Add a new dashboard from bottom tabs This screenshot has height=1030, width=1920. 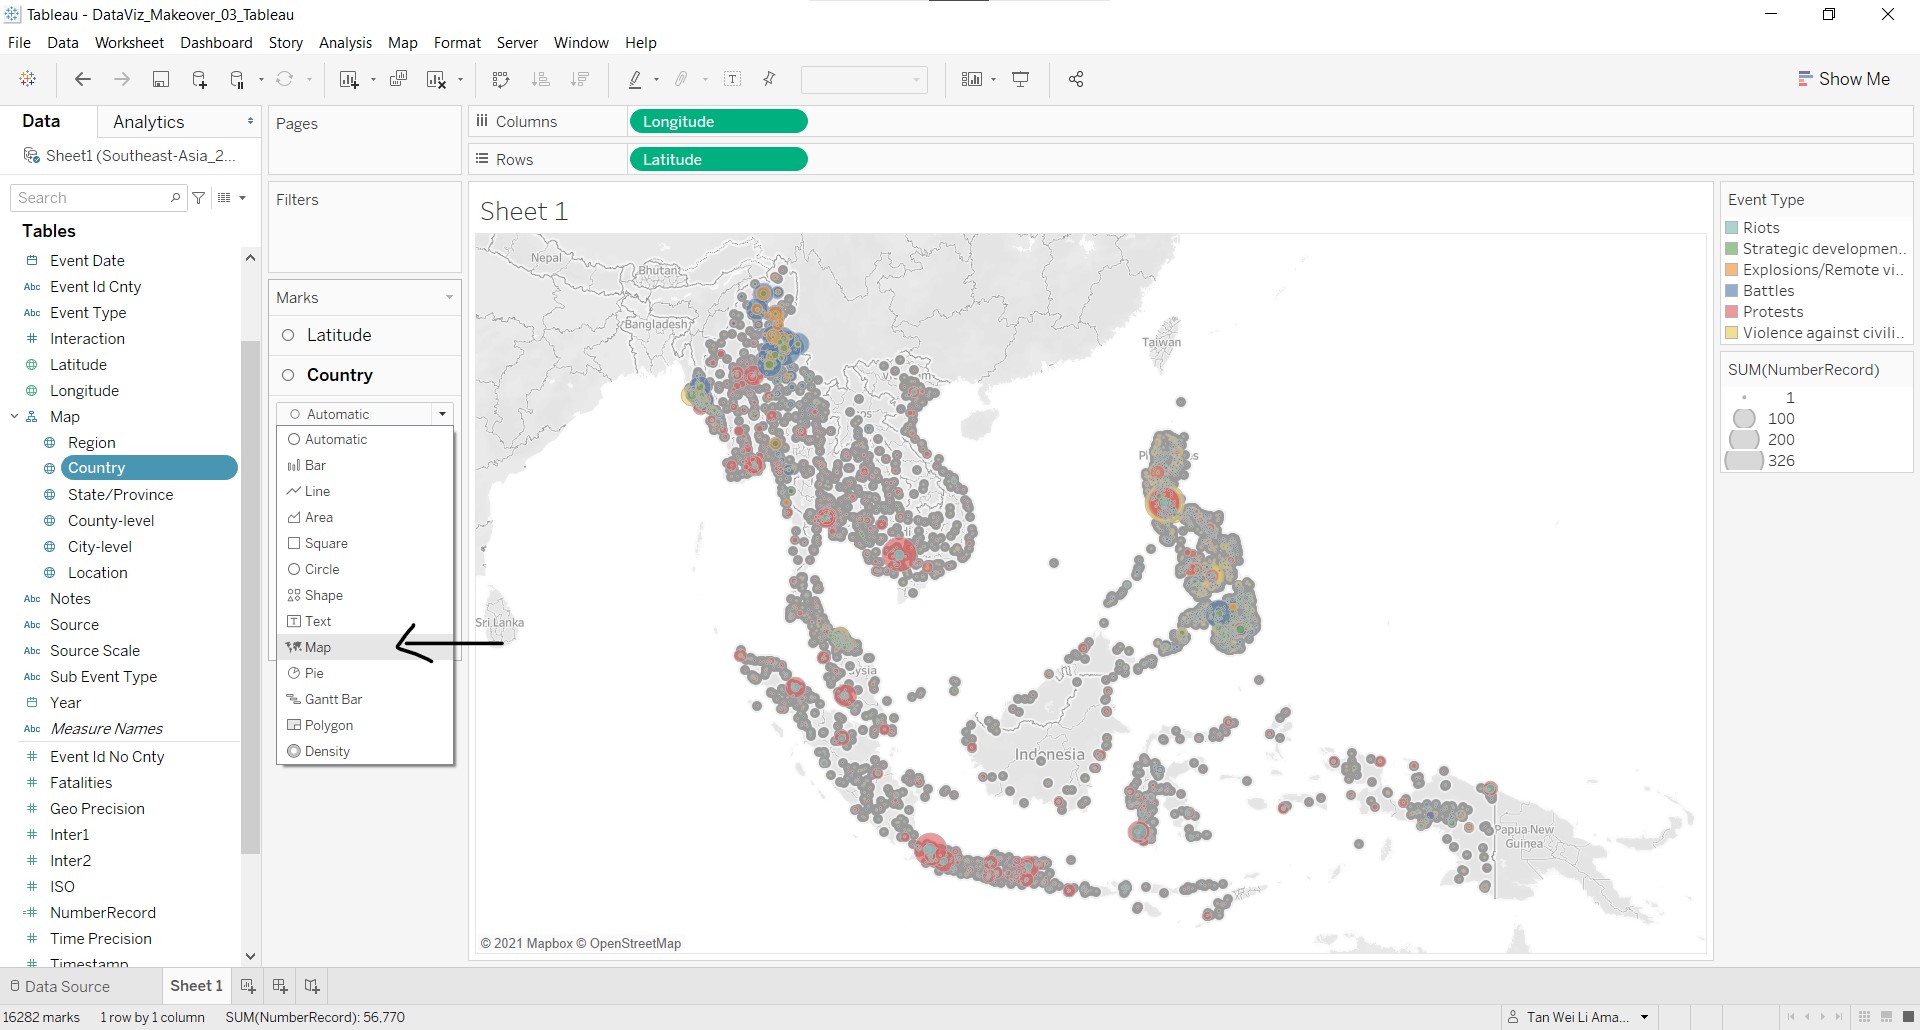280,986
